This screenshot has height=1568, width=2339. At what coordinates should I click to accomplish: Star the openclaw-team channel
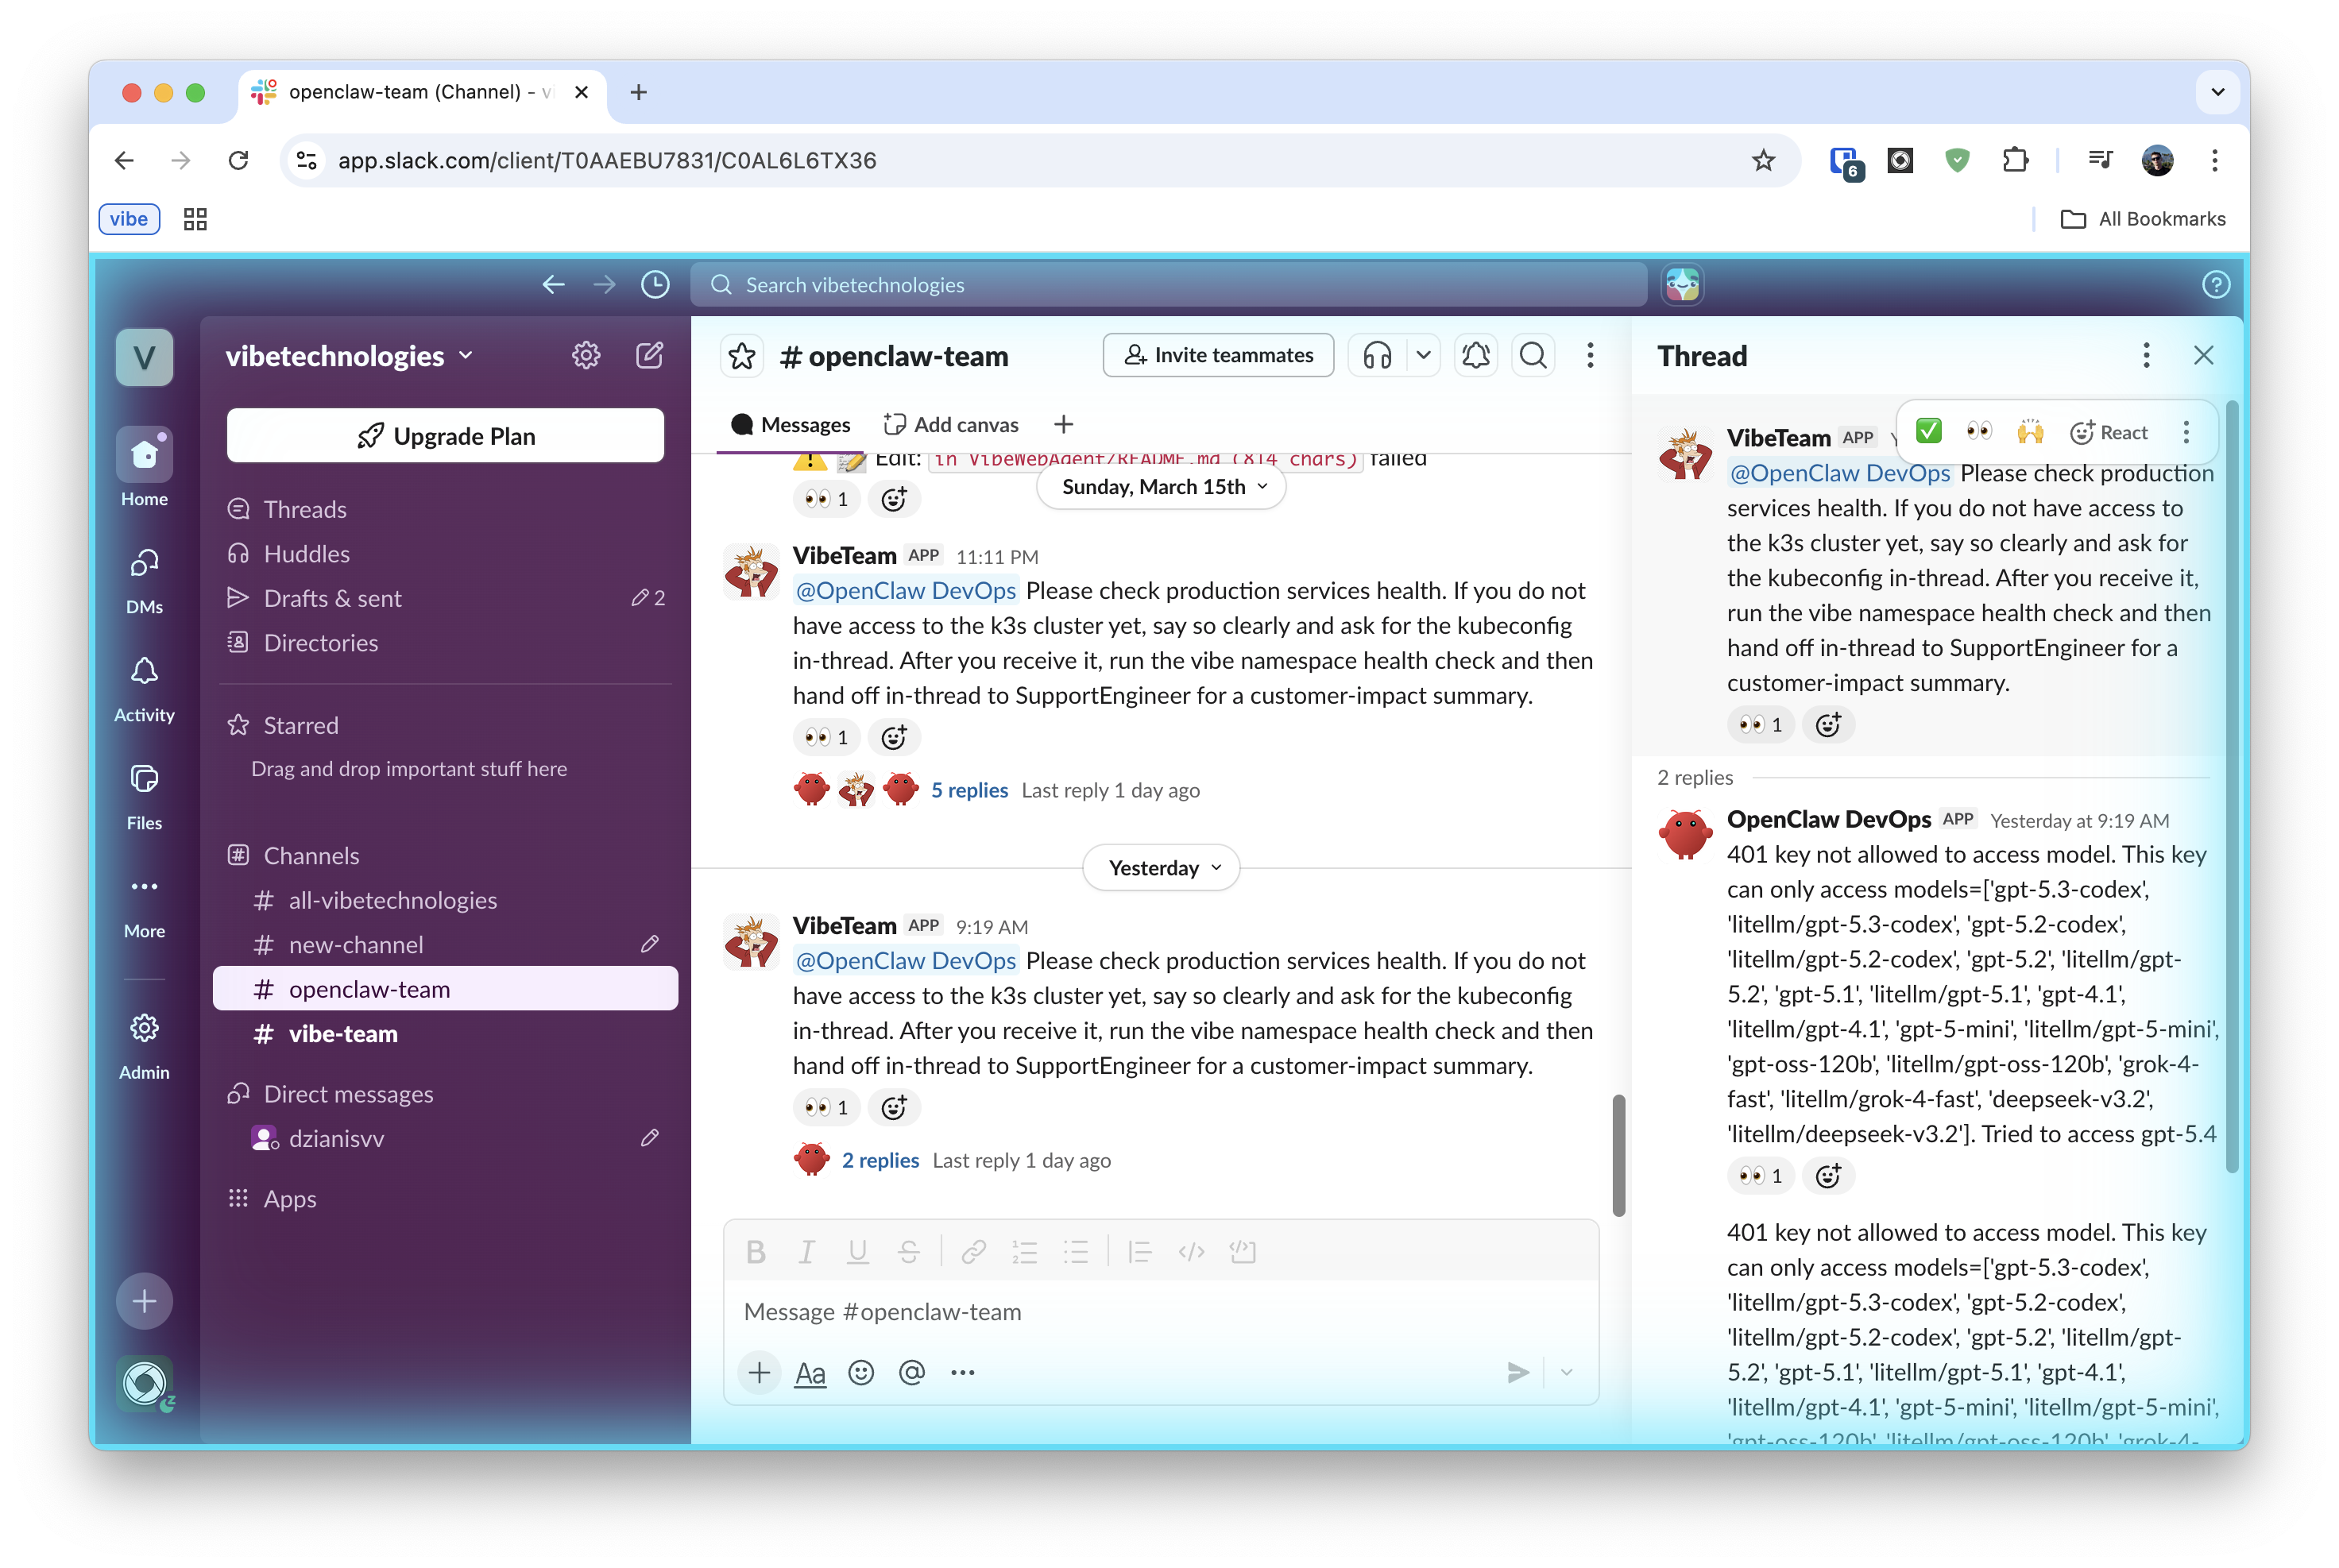click(742, 356)
